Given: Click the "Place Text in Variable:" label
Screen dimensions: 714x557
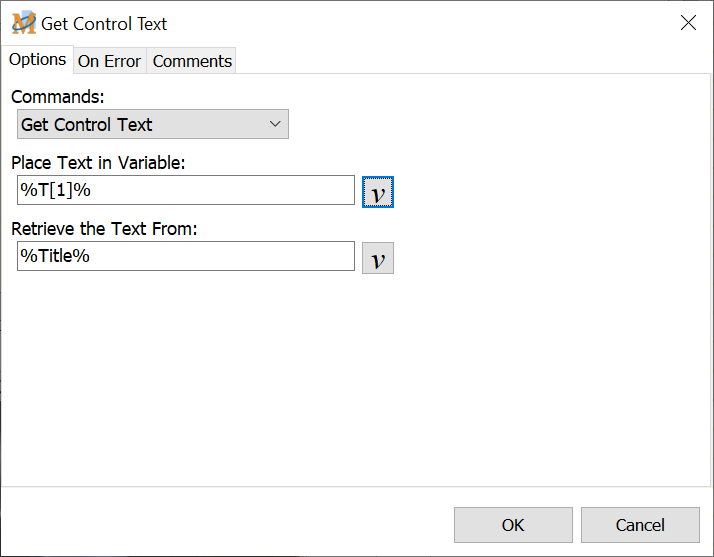Looking at the screenshot, I should pos(98,162).
